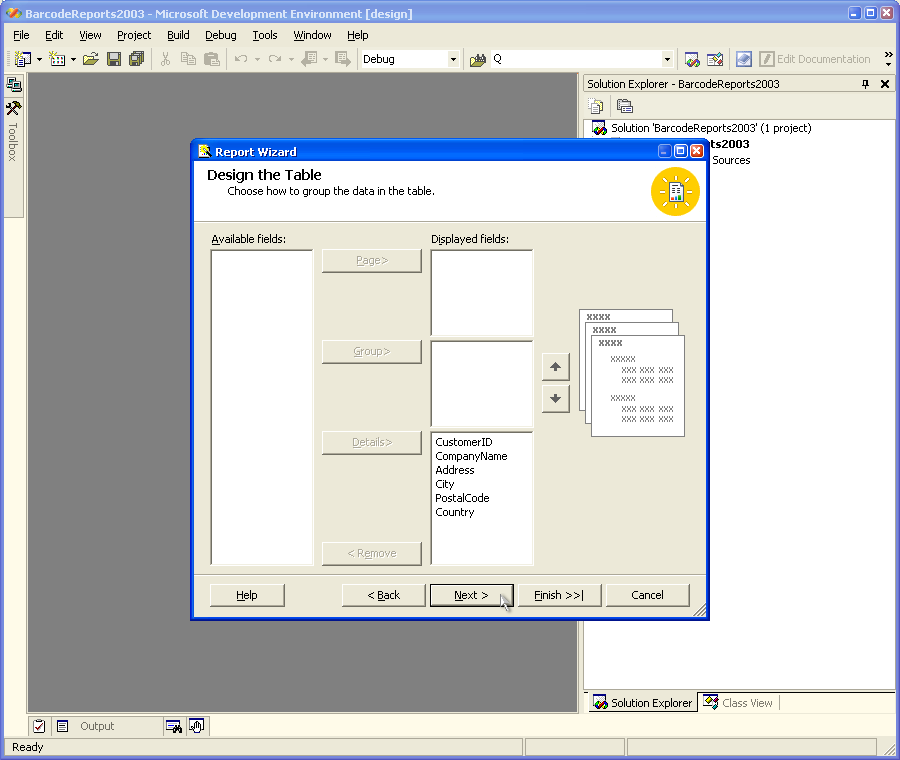Screen dimensions: 900x760
Task: Click the Save All icon
Action: [136, 59]
